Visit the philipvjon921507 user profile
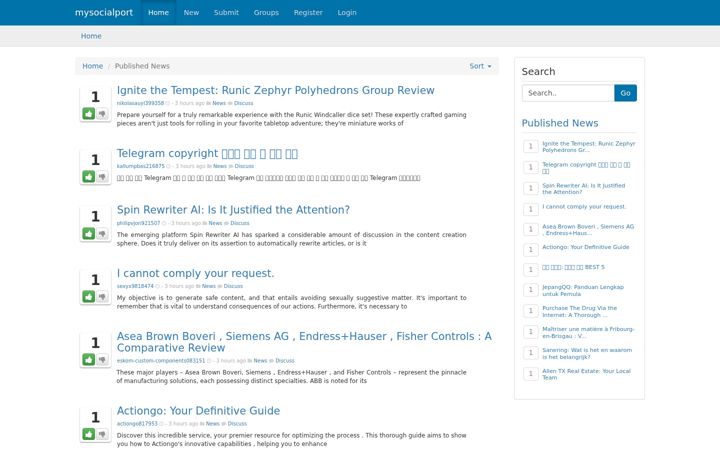Image resolution: width=720 pixels, height=450 pixels. 138,223
